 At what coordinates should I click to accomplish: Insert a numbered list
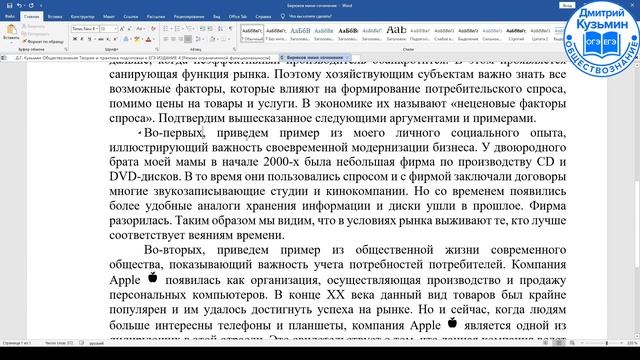(178, 29)
